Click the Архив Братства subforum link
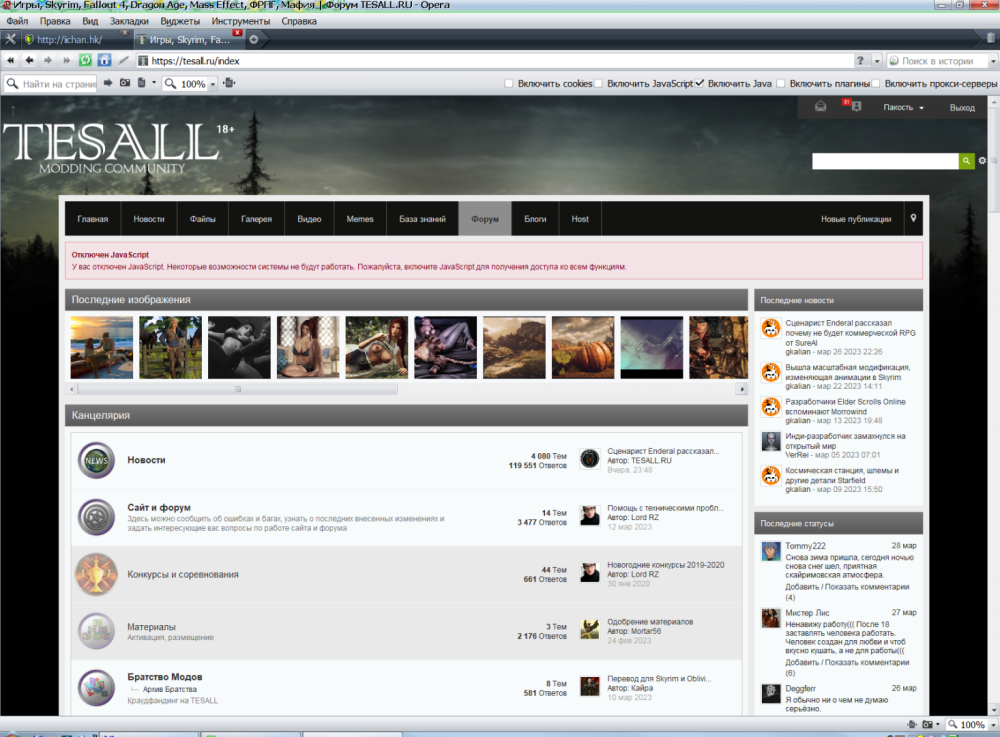The image size is (1000, 737). pyautogui.click(x=170, y=689)
